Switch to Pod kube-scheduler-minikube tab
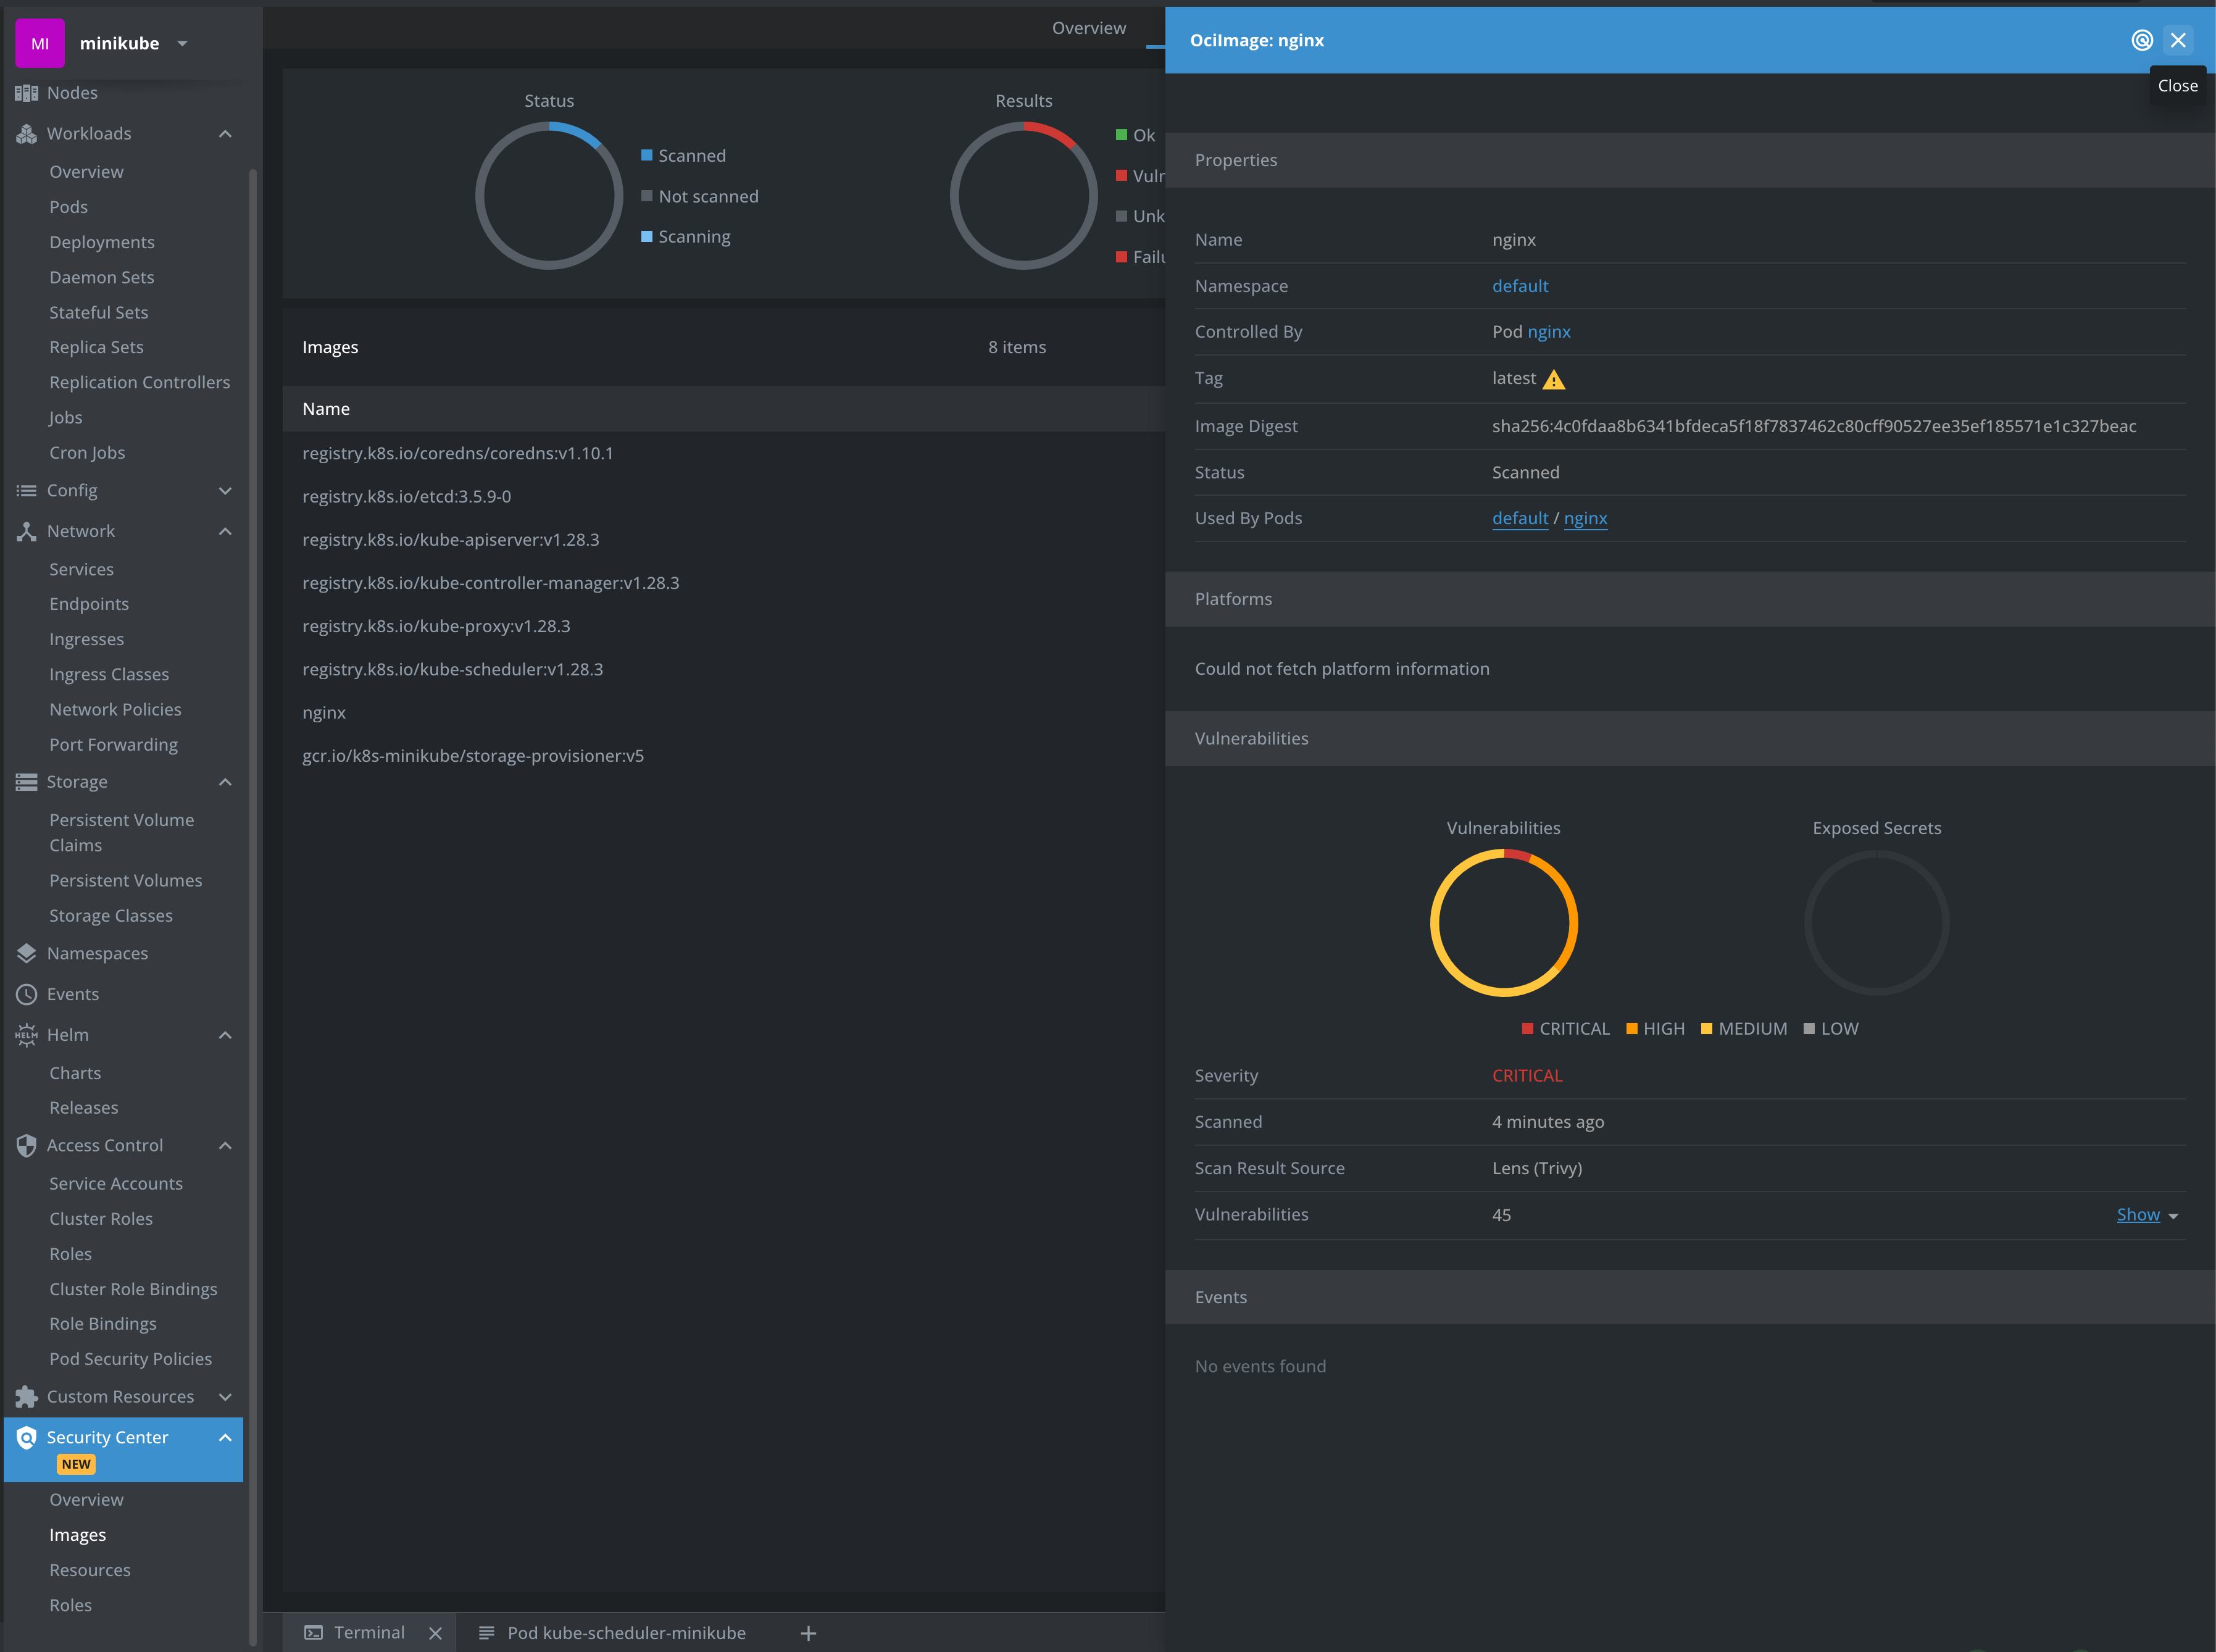Viewport: 2216px width, 1652px height. [626, 1633]
